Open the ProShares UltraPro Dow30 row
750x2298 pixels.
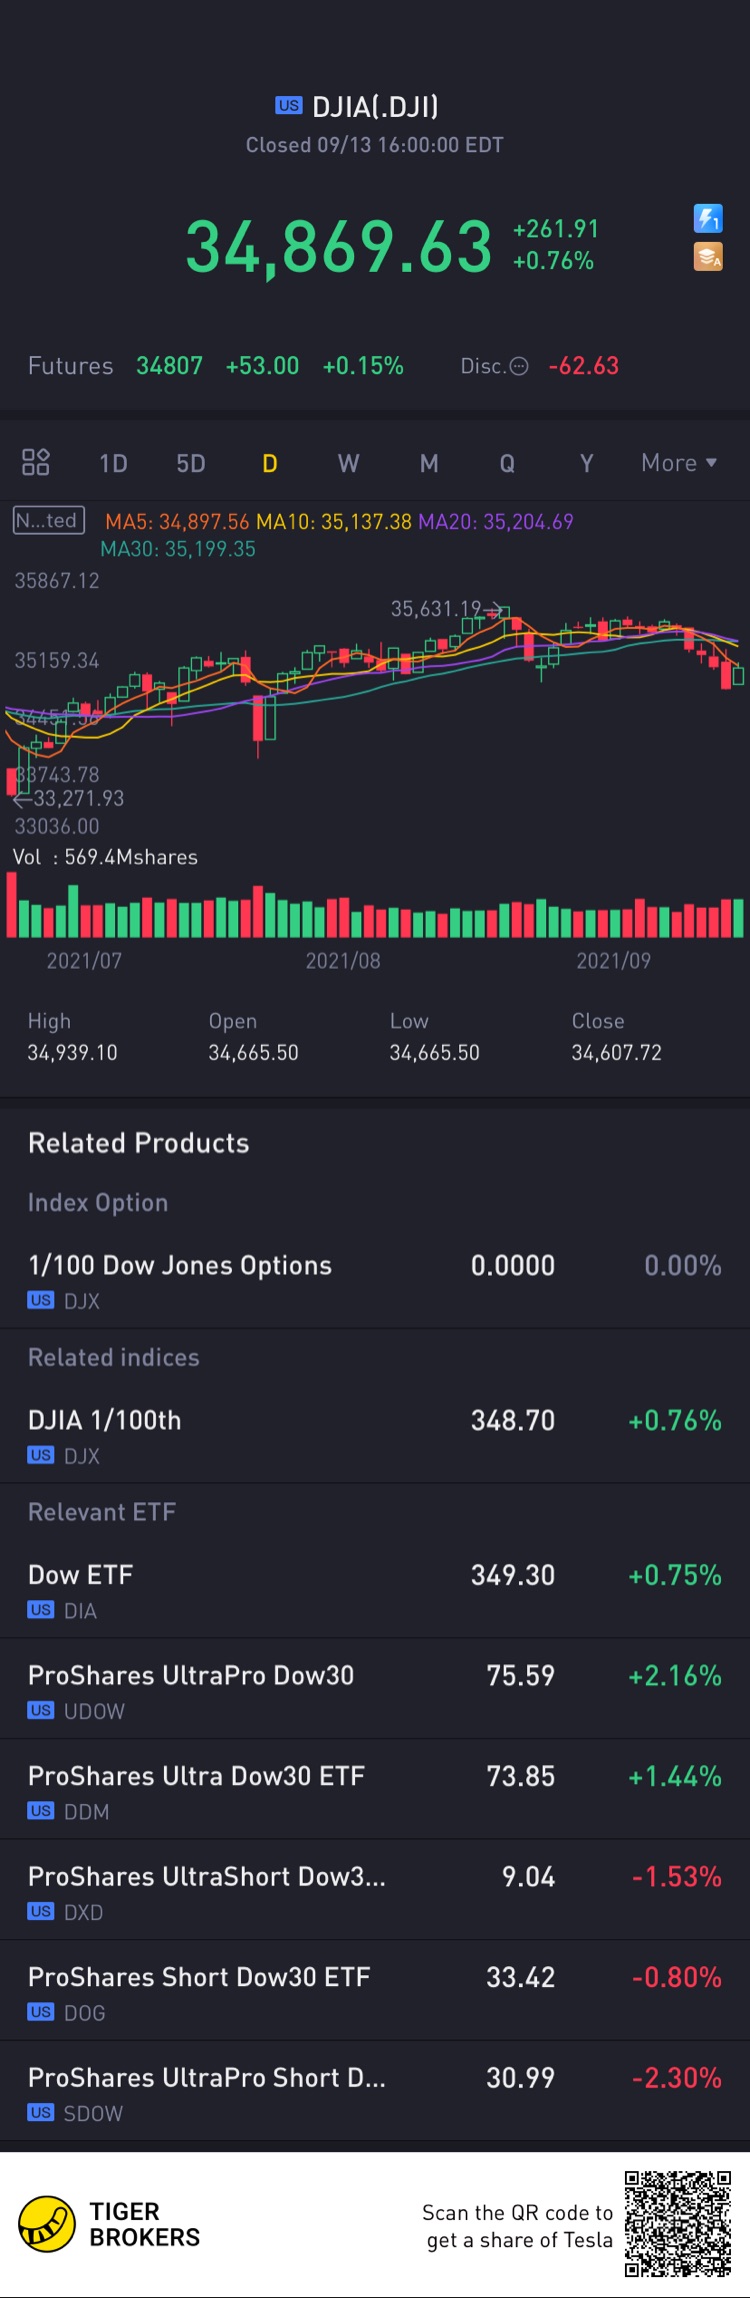coord(375,1690)
